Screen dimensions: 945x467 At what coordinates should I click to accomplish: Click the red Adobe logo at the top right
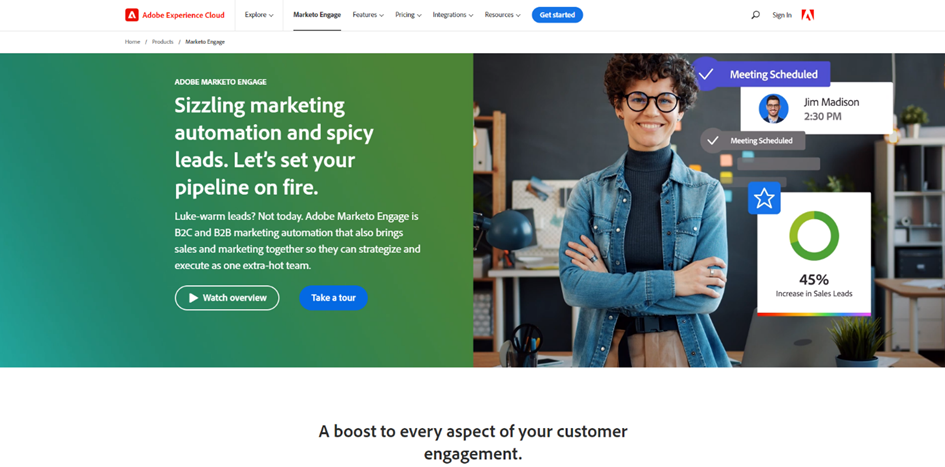tap(808, 15)
